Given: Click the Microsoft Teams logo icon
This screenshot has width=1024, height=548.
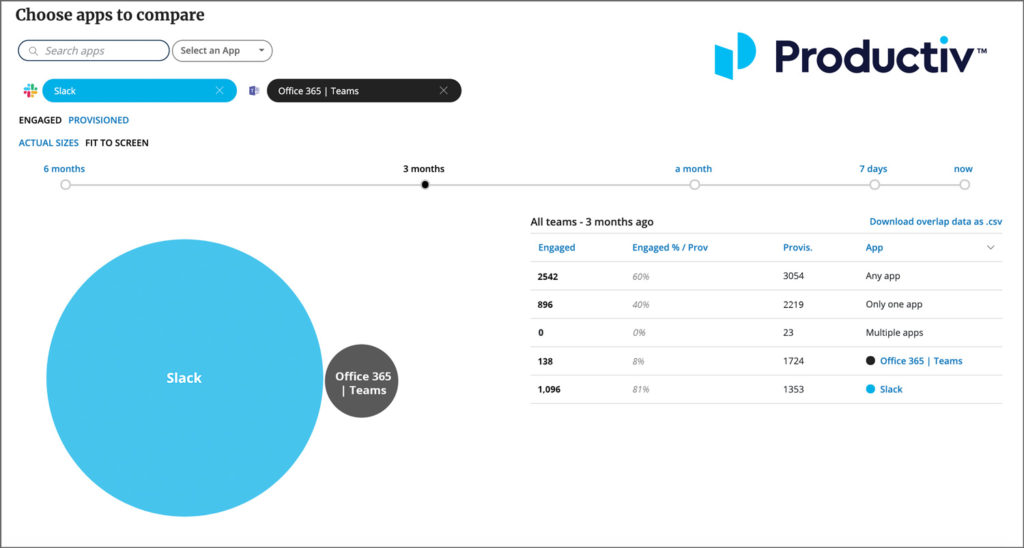Looking at the screenshot, I should click(x=254, y=91).
